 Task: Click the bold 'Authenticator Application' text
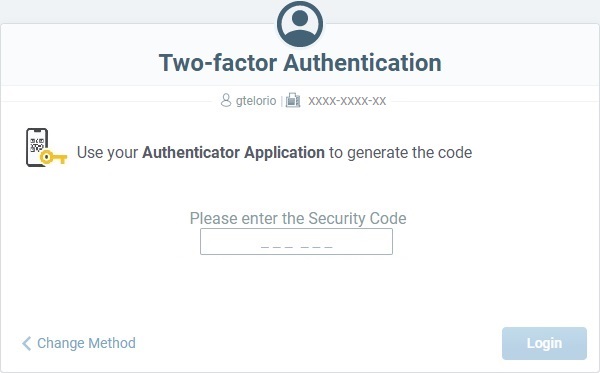coord(233,152)
